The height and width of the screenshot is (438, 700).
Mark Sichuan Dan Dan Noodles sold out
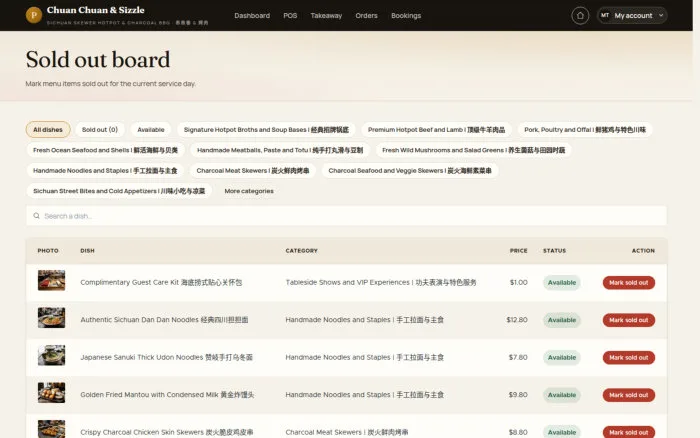tap(629, 320)
